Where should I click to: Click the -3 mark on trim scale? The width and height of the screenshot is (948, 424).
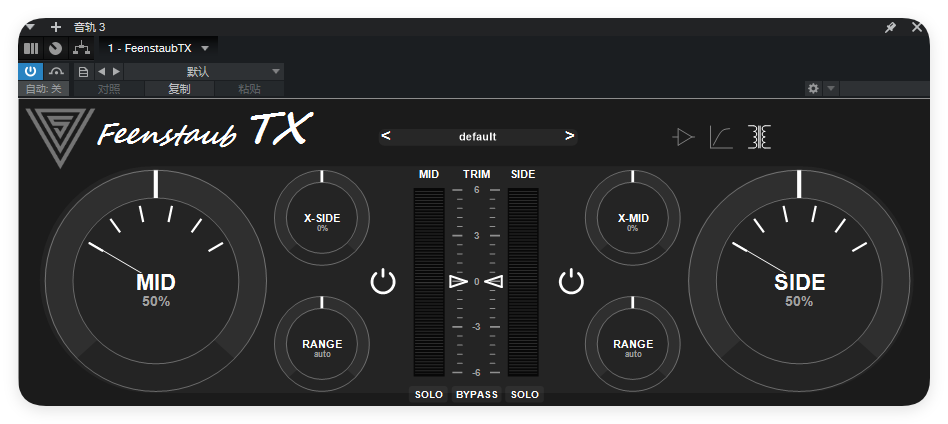click(476, 327)
